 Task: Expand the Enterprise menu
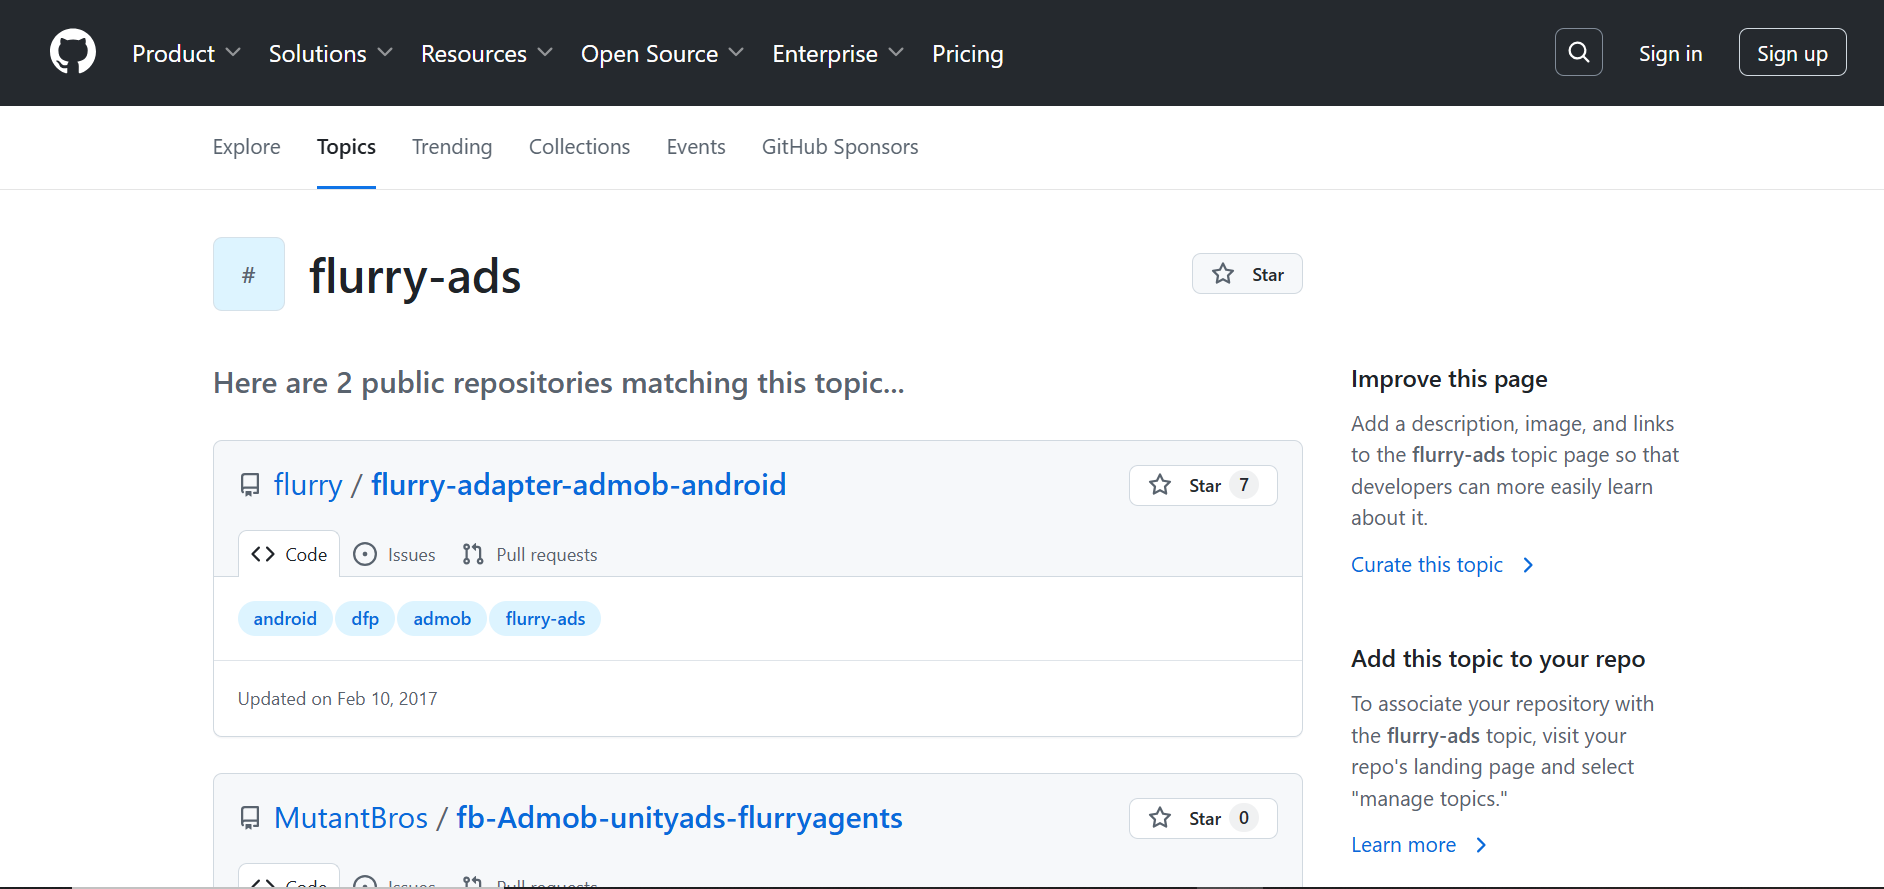(x=837, y=53)
